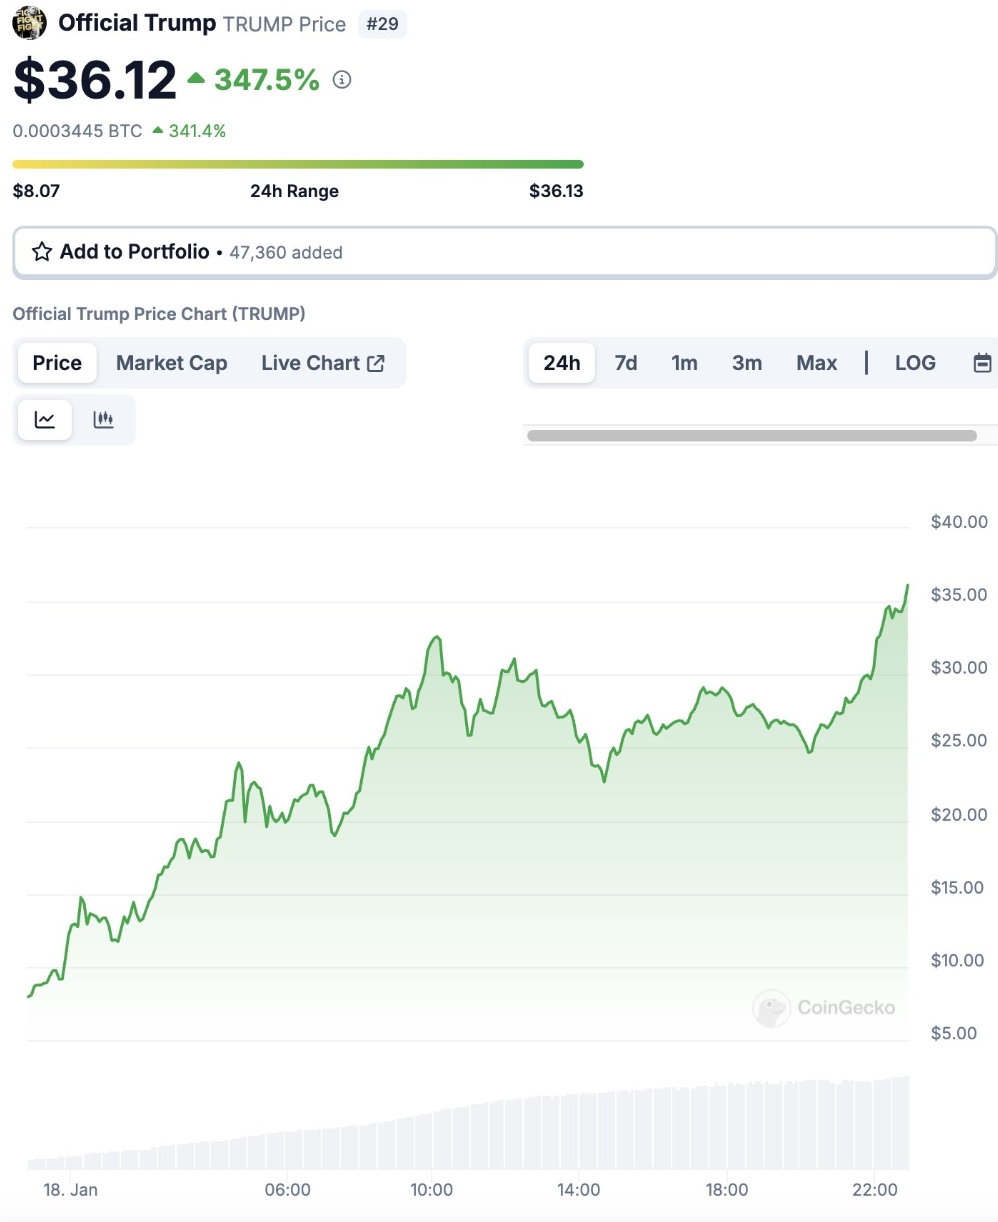Image resolution: width=998 pixels, height=1222 pixels.
Task: Choose the 7d time range
Action: 626,363
